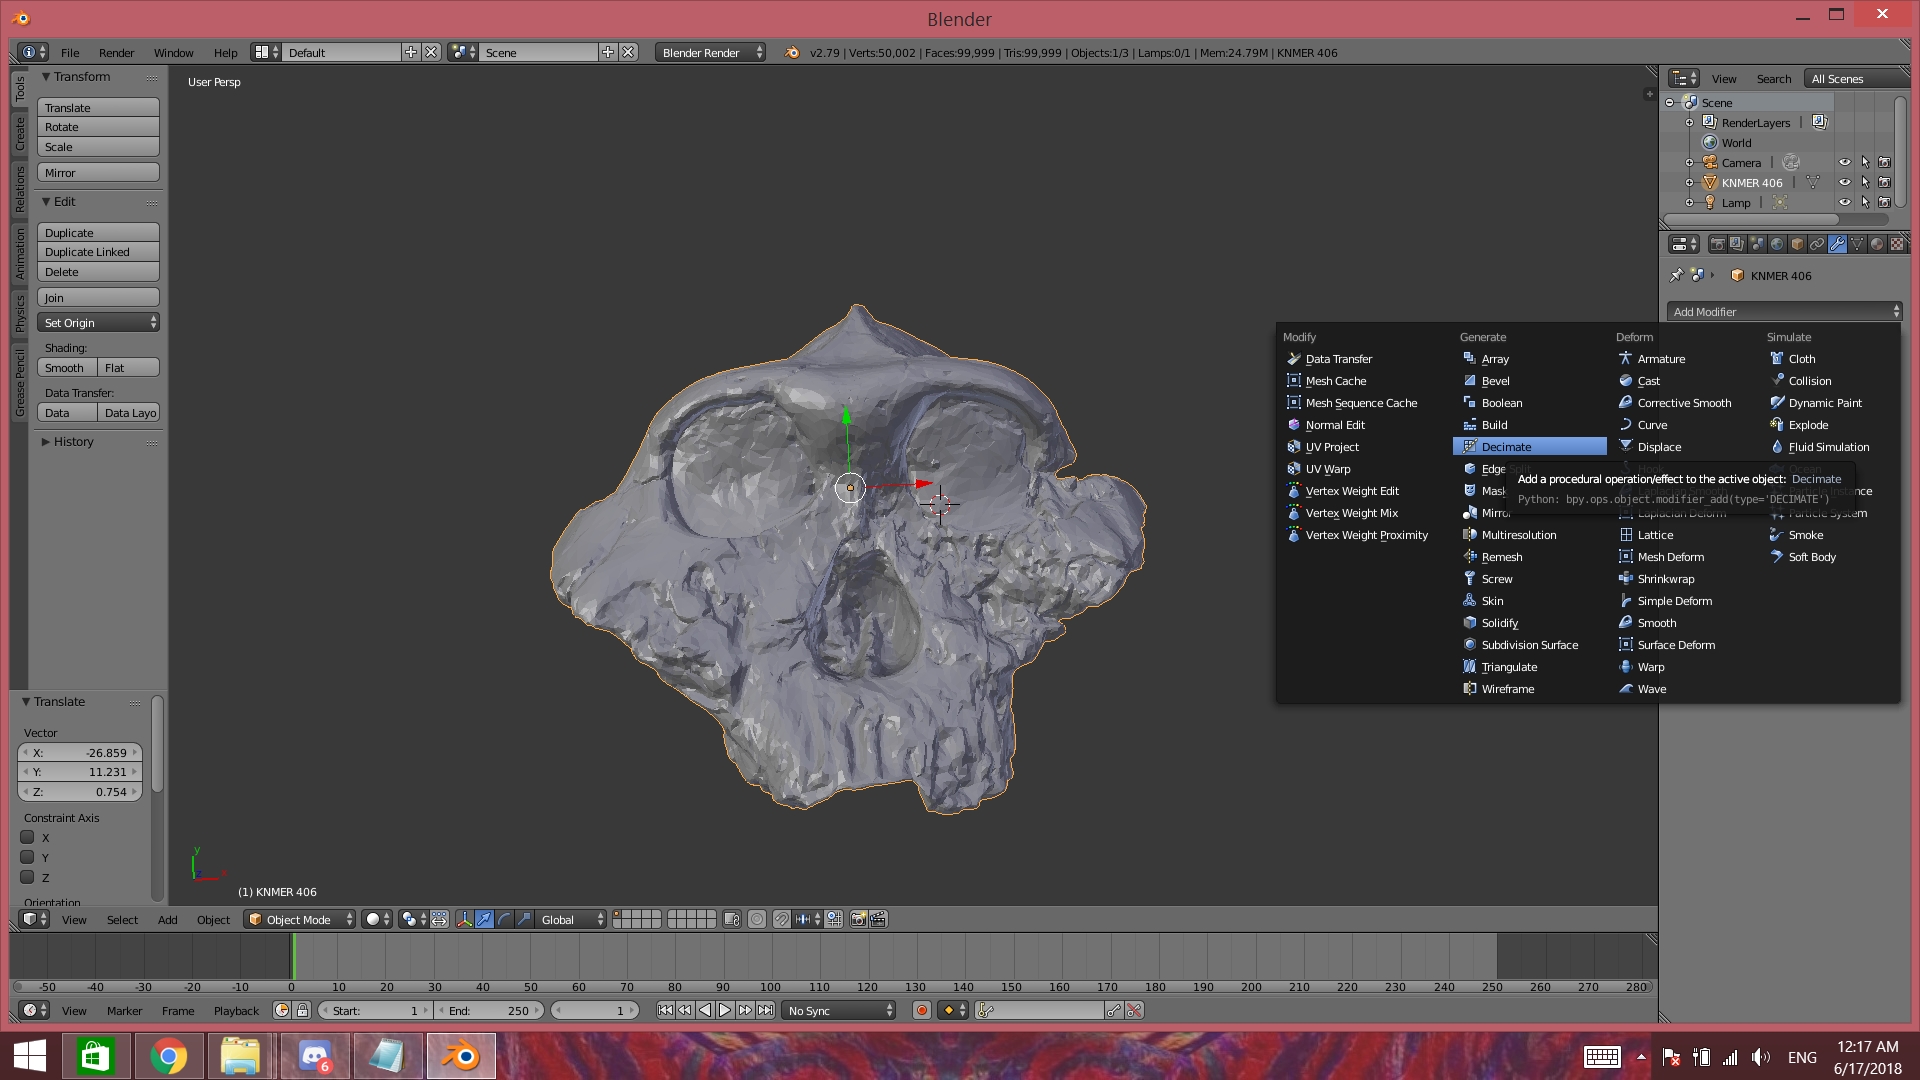Select the Decimate modifier menu entry
1920x1080 pixels.
1530,447
